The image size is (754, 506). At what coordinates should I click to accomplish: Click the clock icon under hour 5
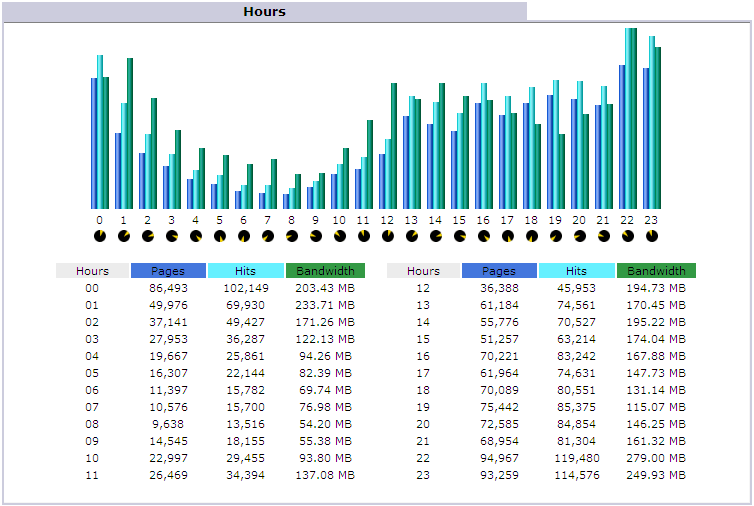pos(220,236)
